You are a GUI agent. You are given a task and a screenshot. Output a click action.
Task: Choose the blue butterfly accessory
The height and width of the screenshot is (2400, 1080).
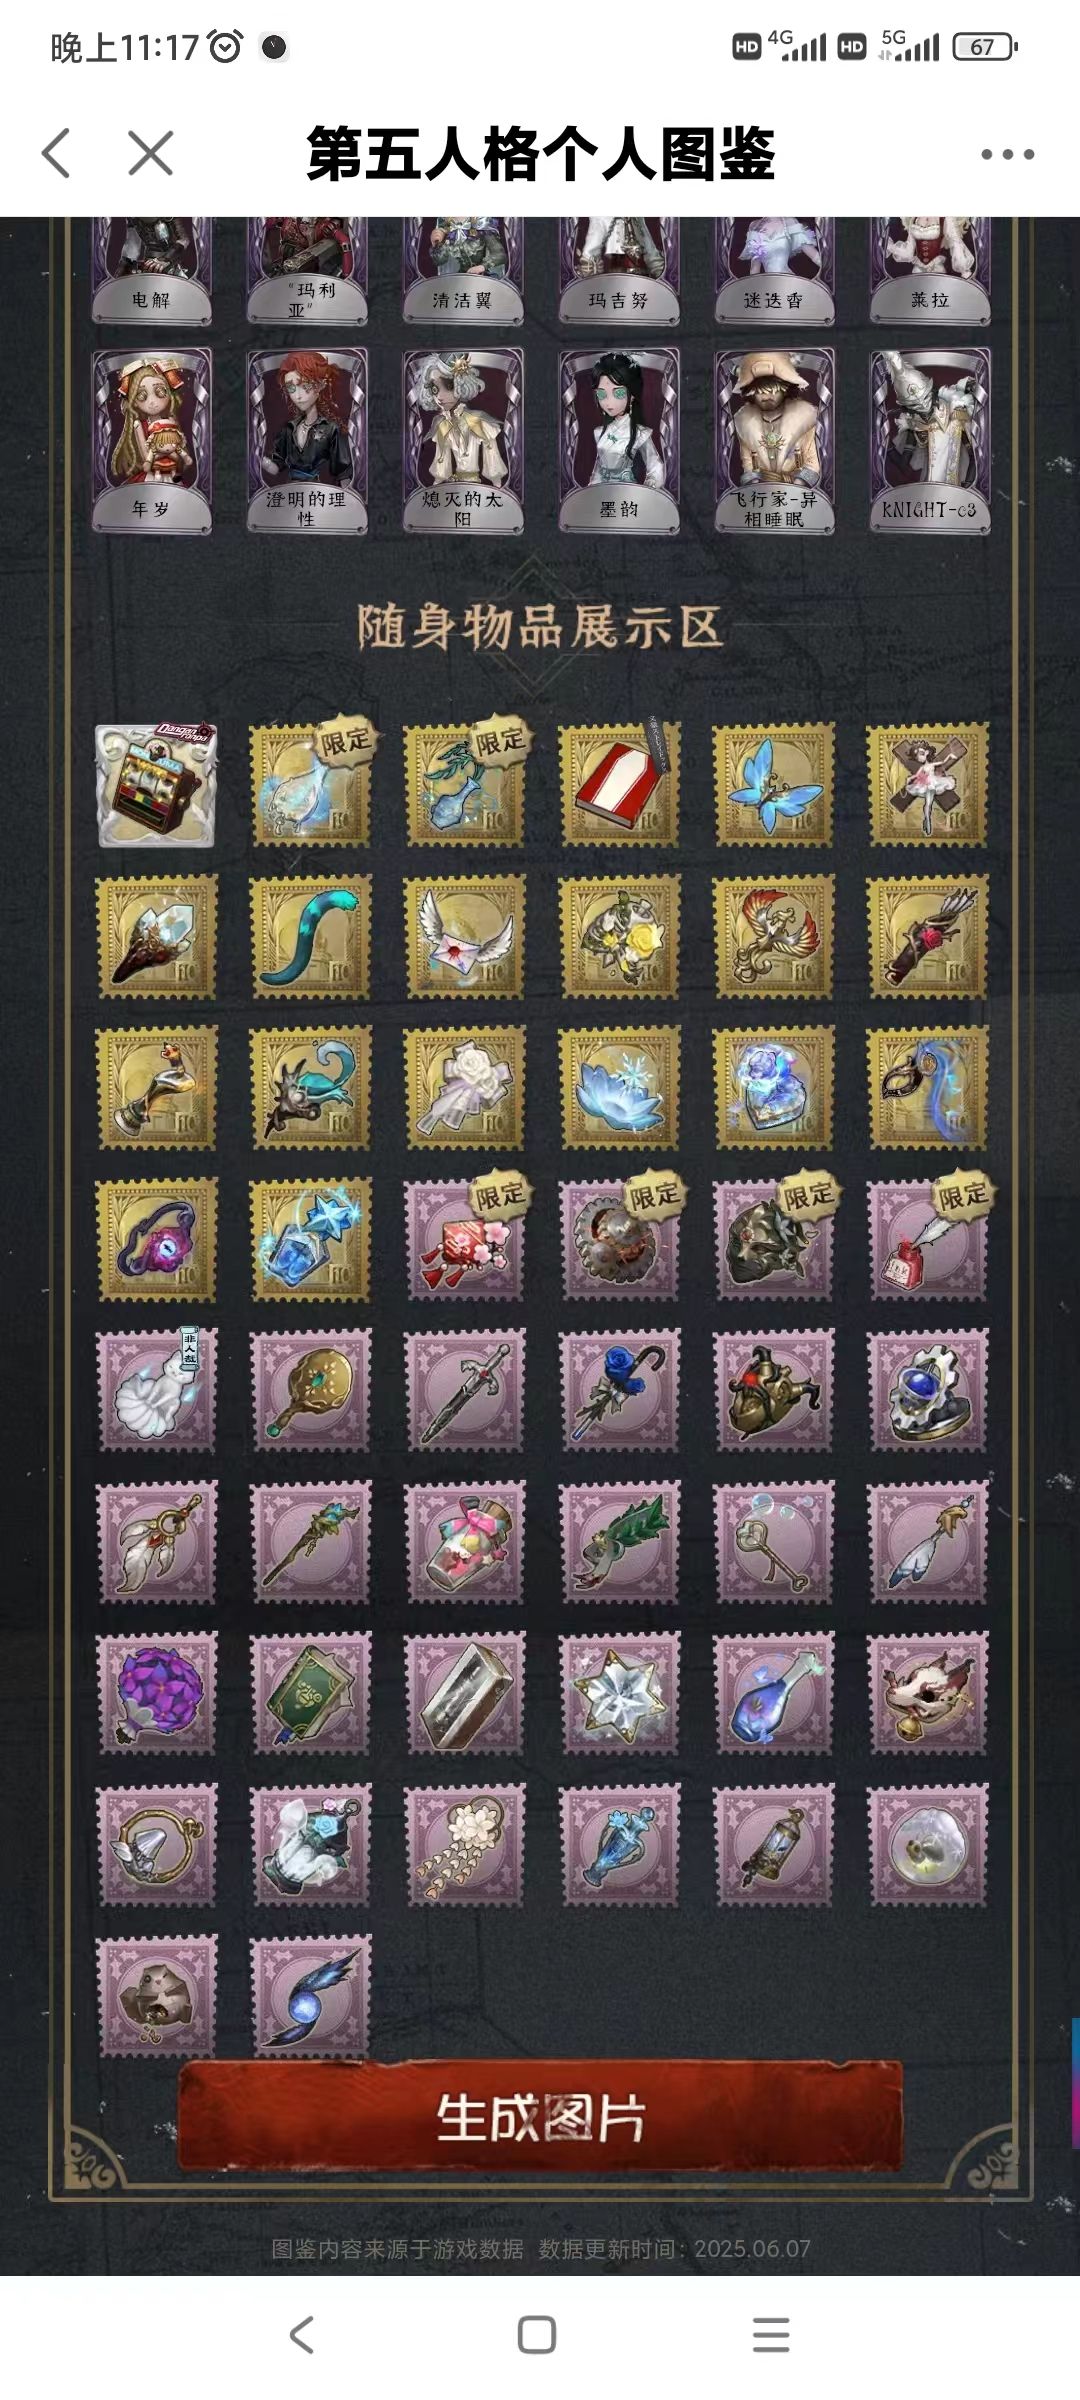click(x=773, y=785)
